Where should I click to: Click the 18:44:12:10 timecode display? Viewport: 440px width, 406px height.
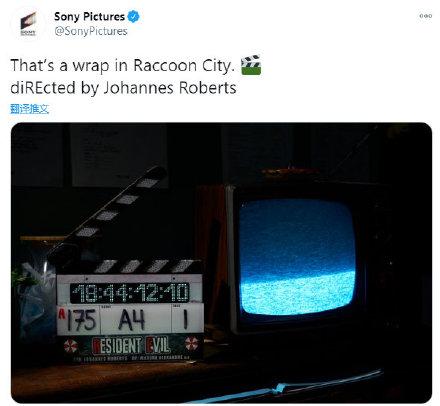click(130, 293)
